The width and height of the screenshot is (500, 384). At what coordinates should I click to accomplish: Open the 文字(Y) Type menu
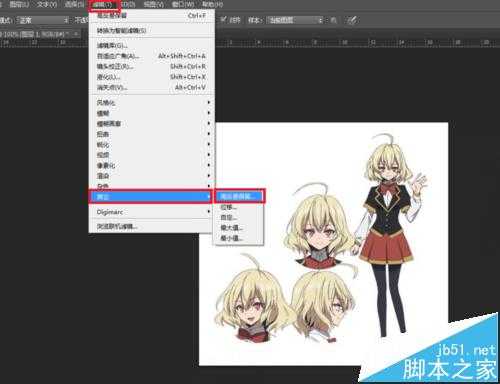click(x=47, y=5)
